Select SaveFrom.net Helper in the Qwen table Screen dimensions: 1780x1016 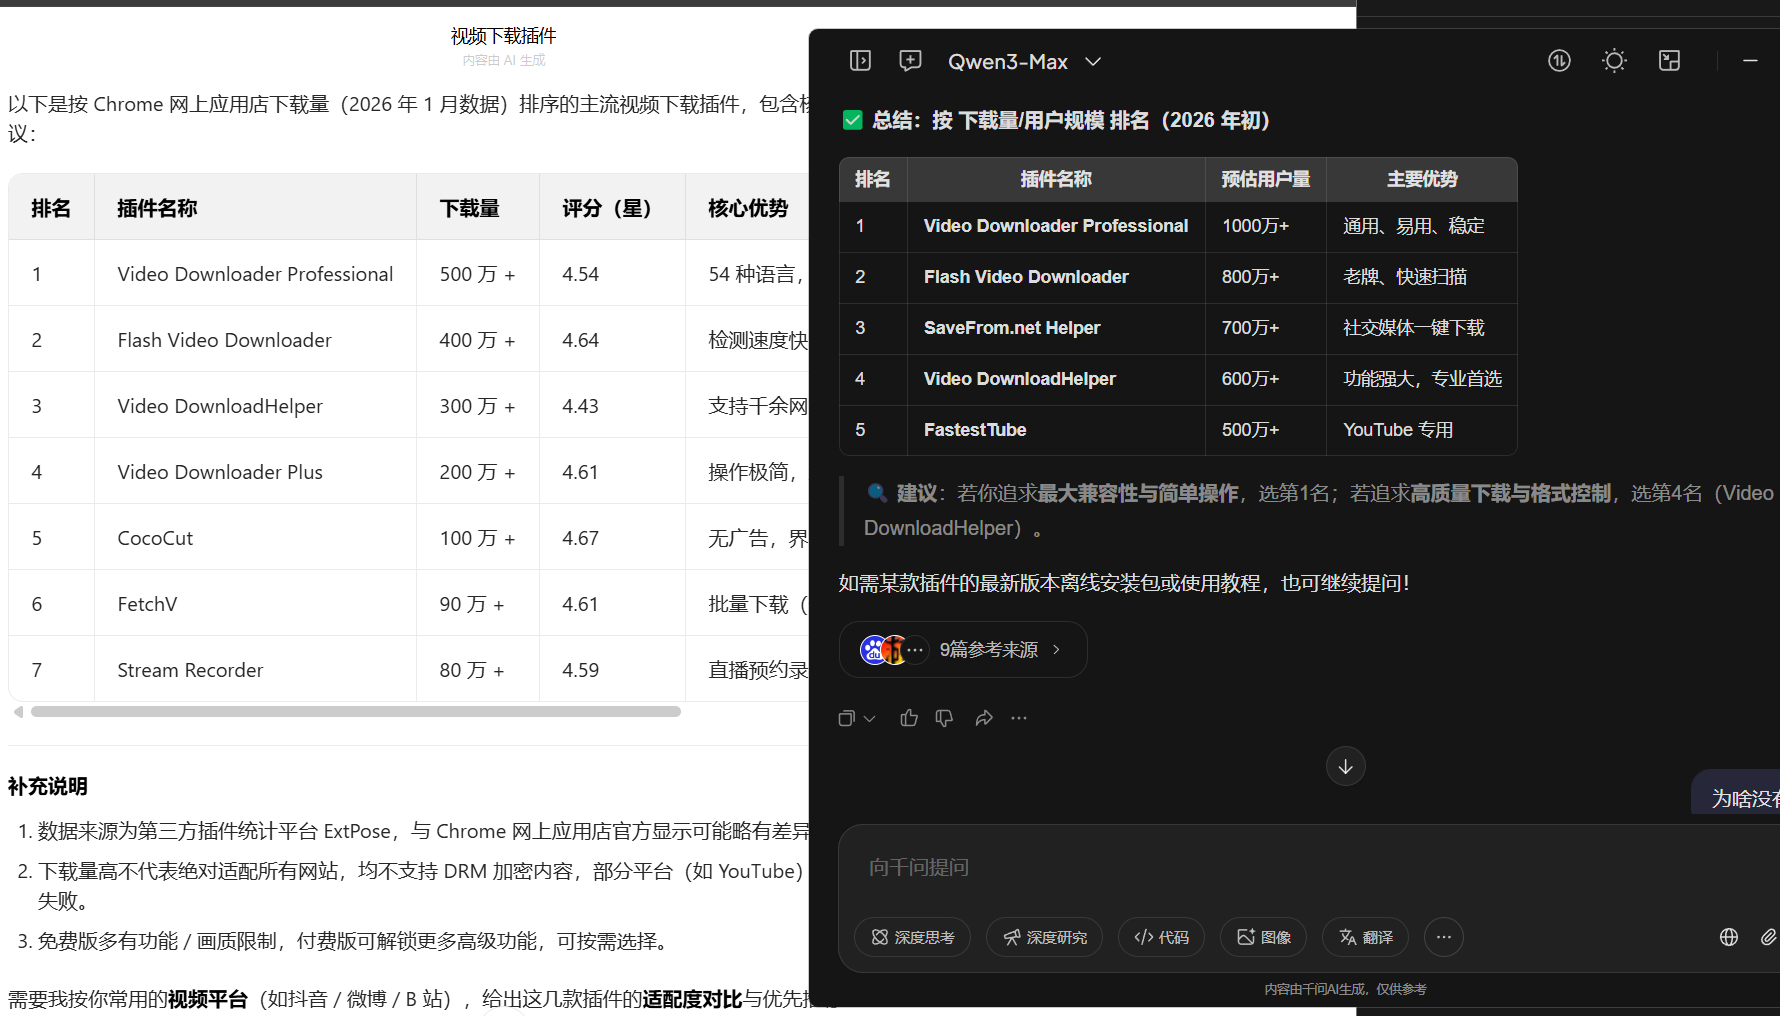pos(1012,328)
